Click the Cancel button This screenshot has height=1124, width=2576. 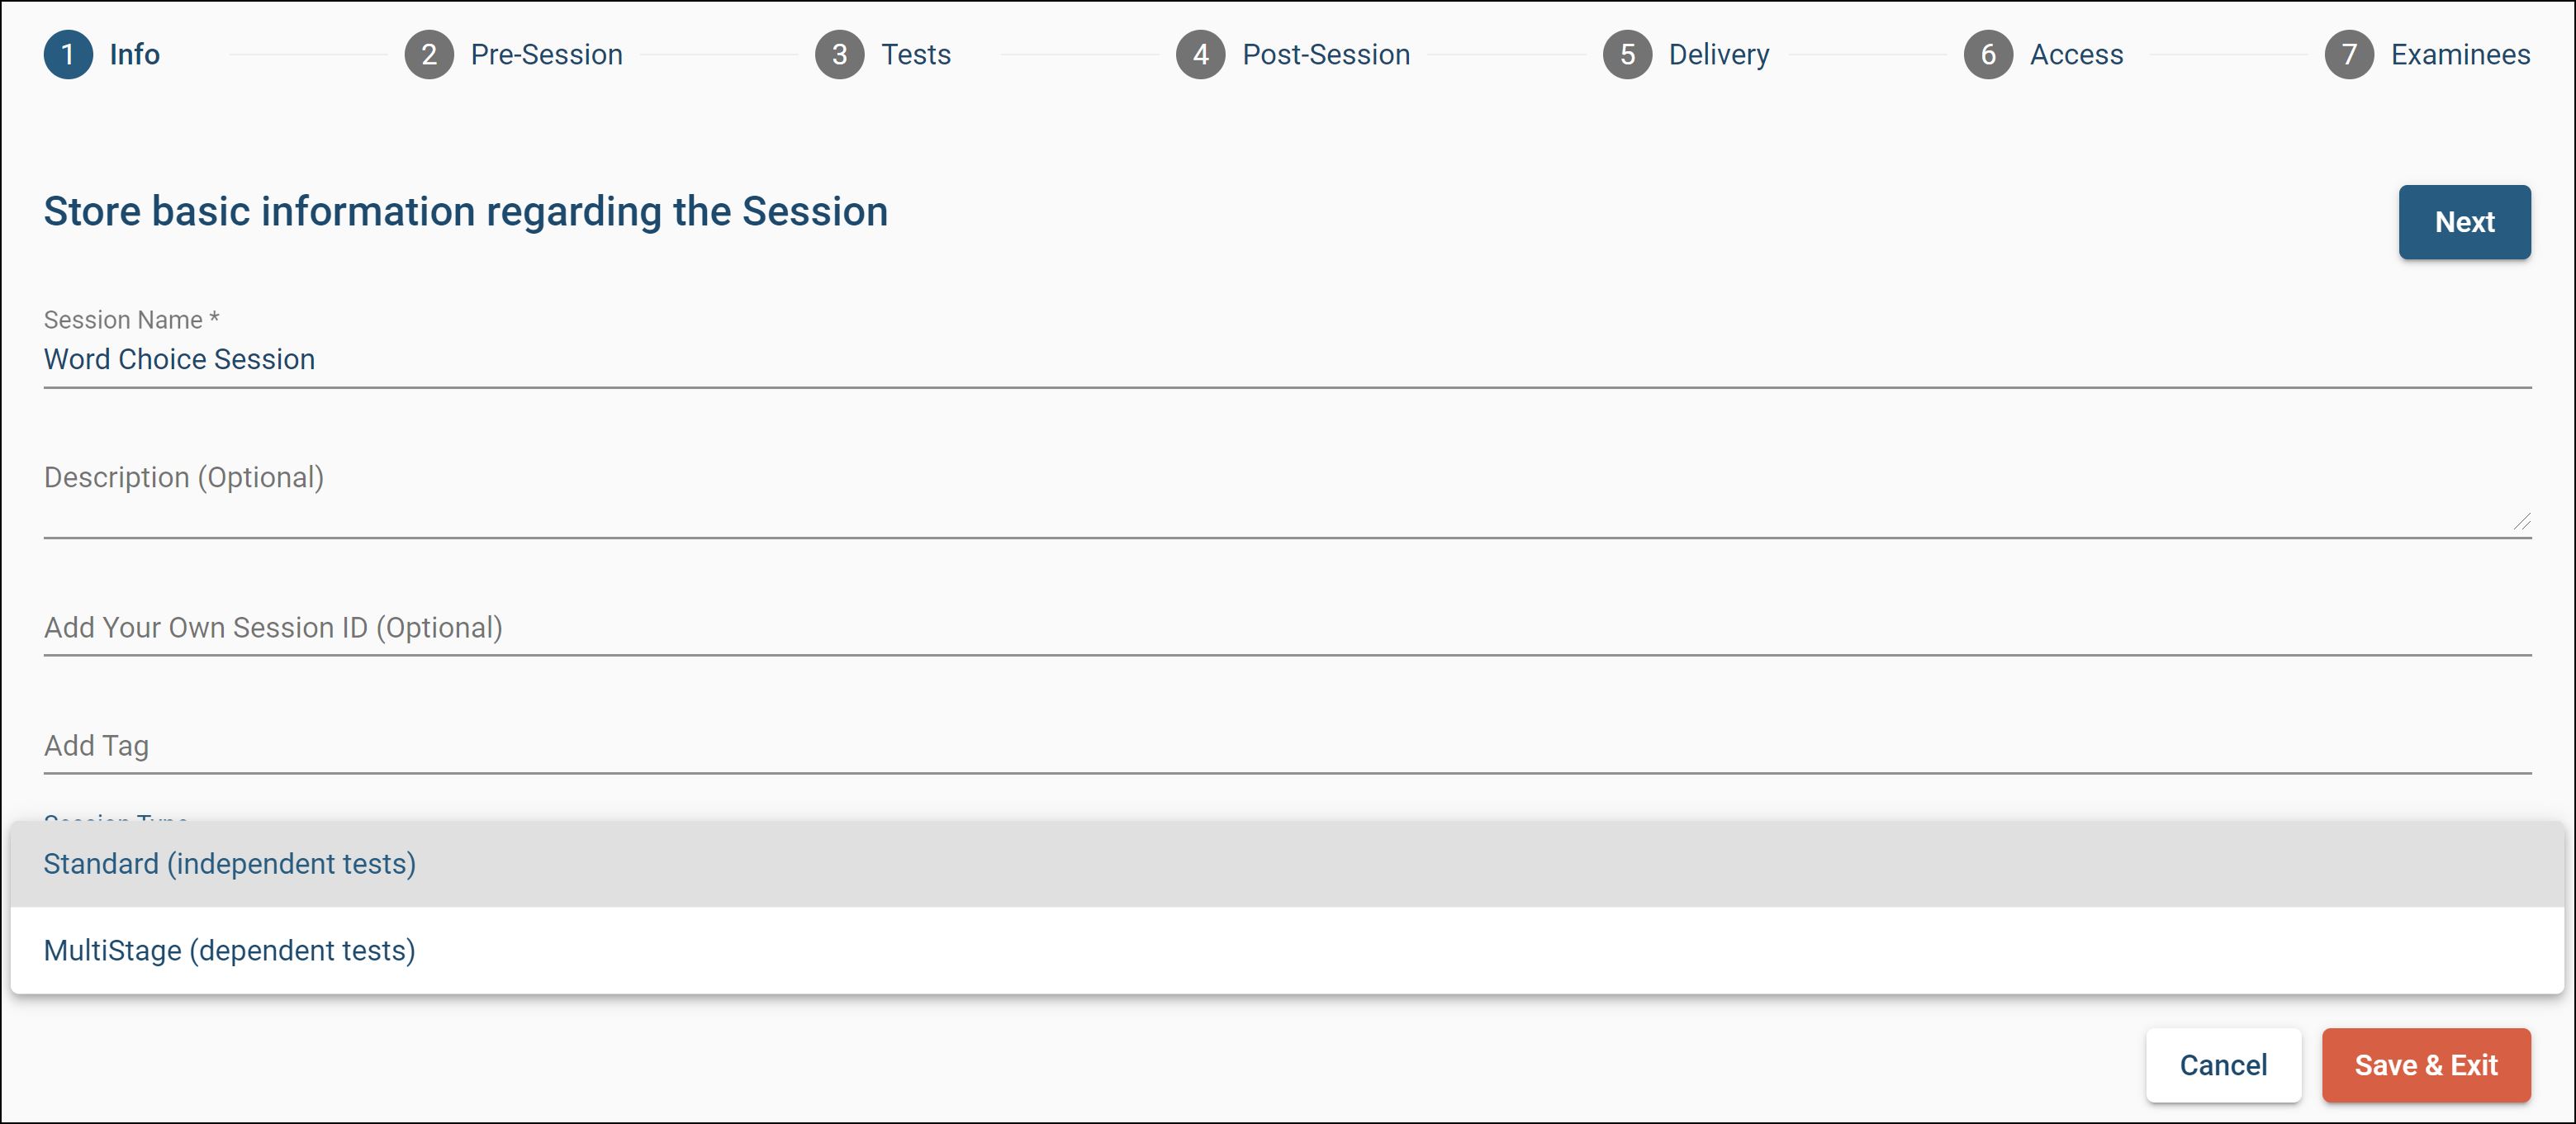tap(2222, 1065)
